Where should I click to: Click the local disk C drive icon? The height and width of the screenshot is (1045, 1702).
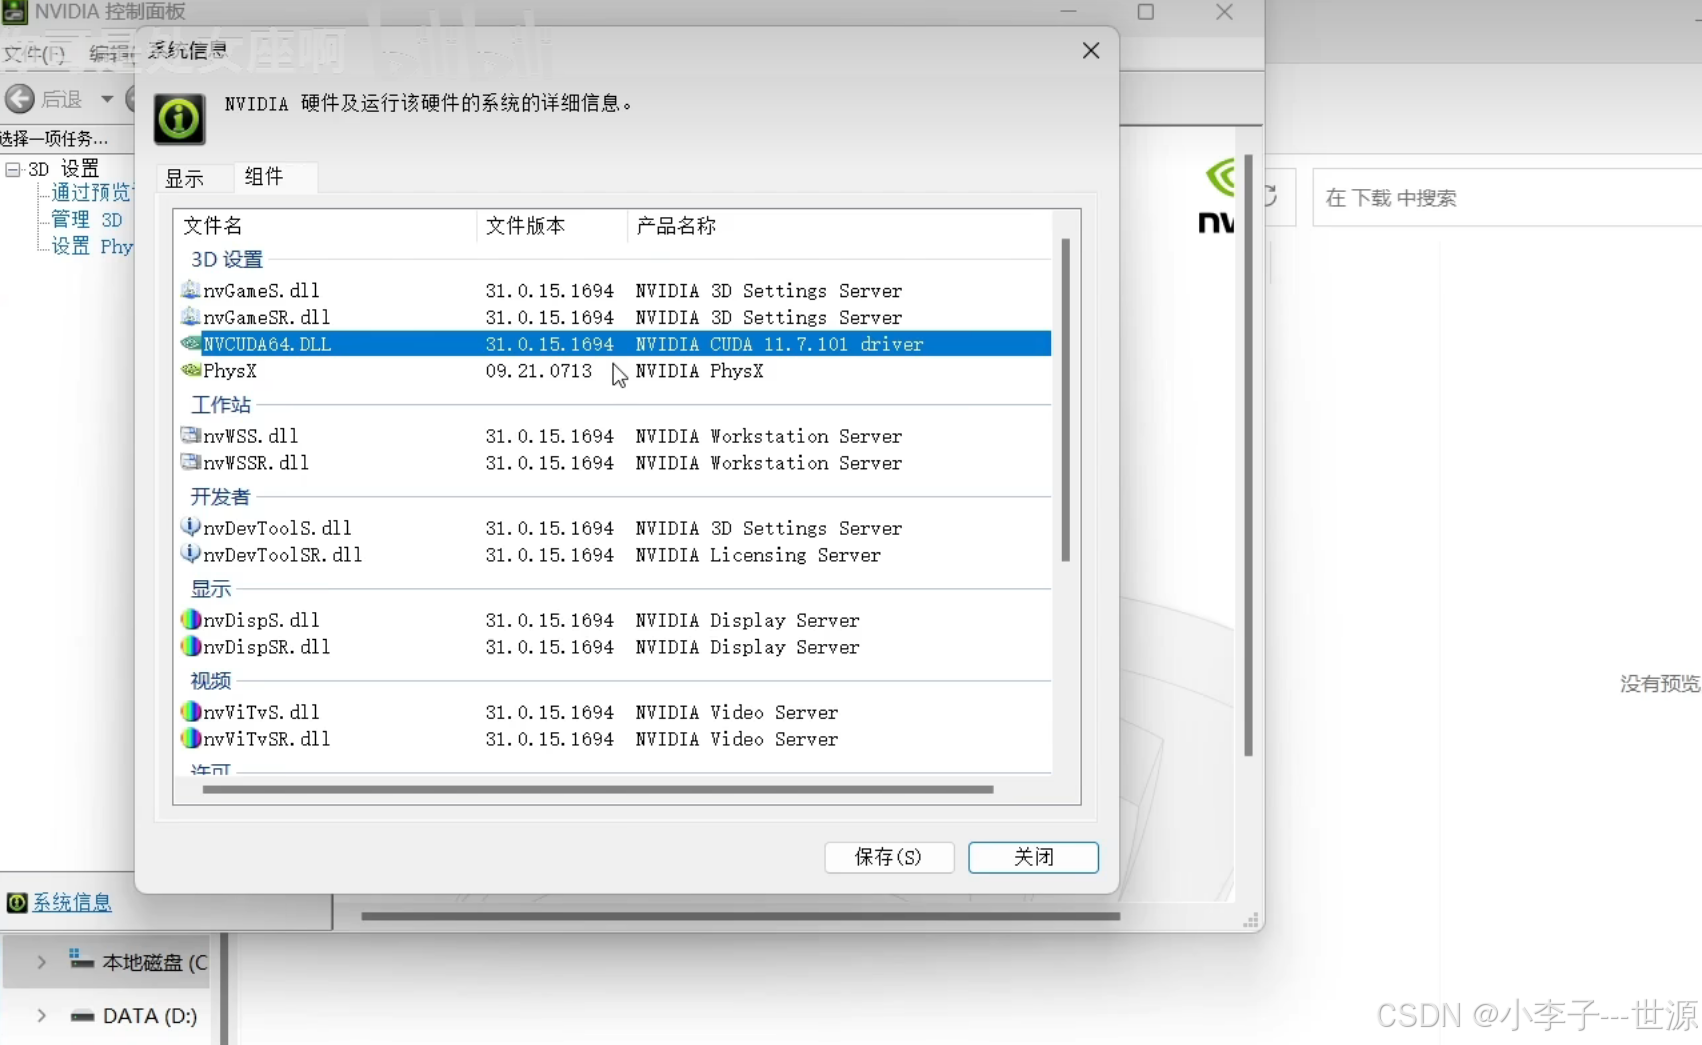click(81, 960)
